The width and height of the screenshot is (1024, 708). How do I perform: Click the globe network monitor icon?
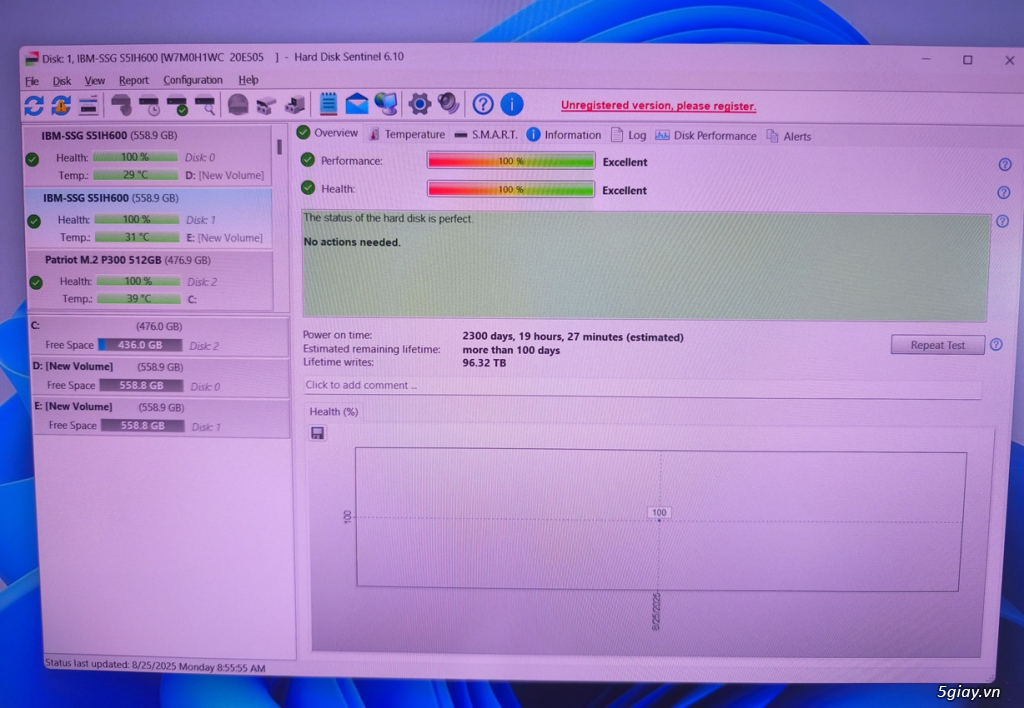point(385,104)
